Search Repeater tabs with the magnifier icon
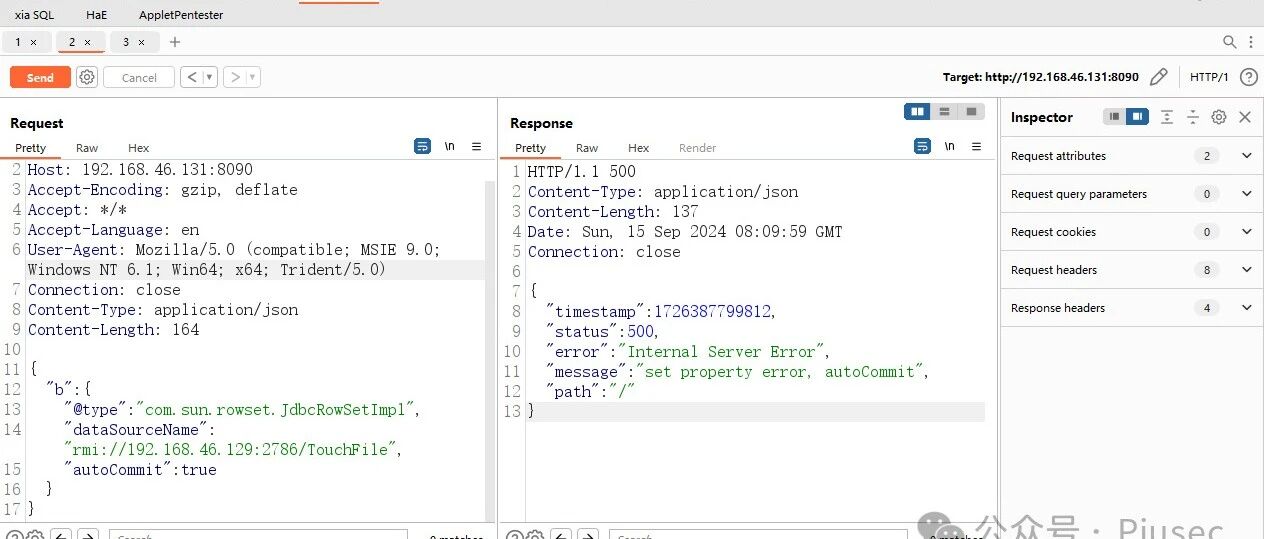The width and height of the screenshot is (1264, 539). tap(1230, 42)
